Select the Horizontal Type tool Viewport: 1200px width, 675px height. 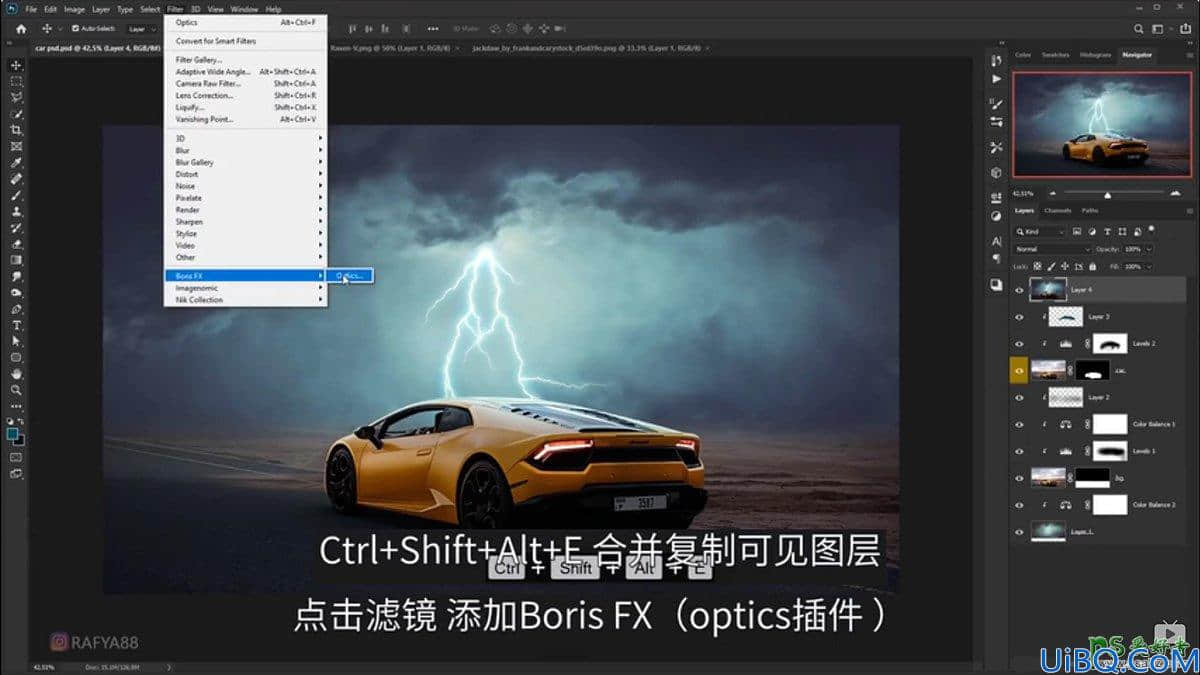16,325
